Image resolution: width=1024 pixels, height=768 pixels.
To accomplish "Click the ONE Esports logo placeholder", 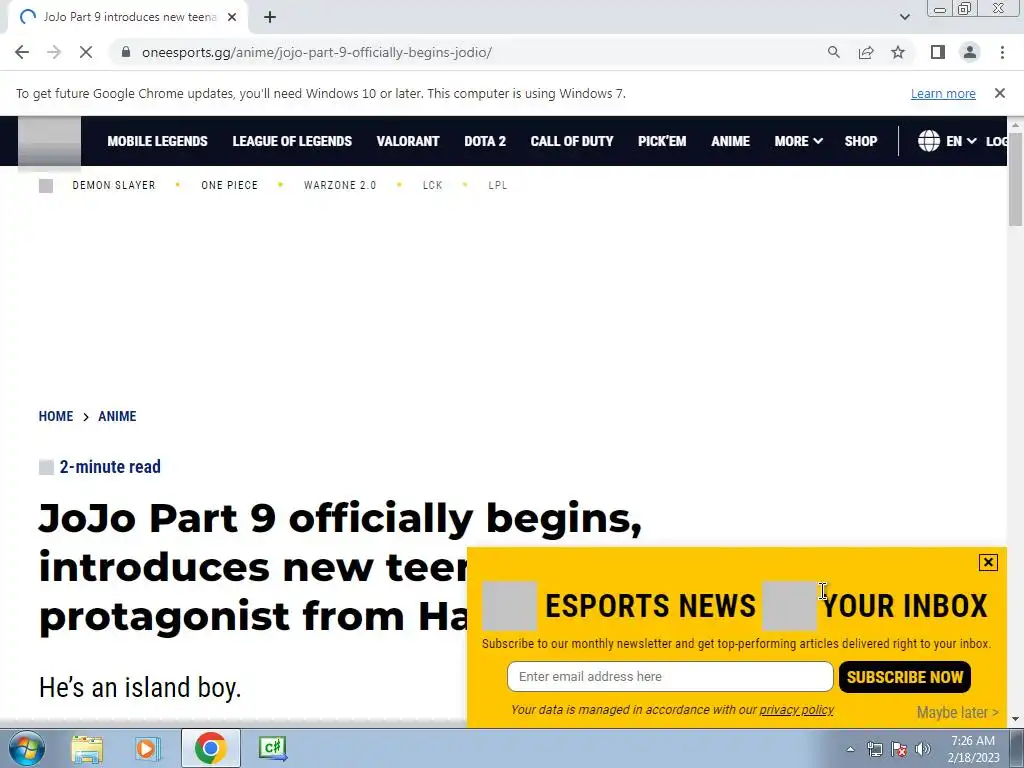I will click(x=49, y=141).
